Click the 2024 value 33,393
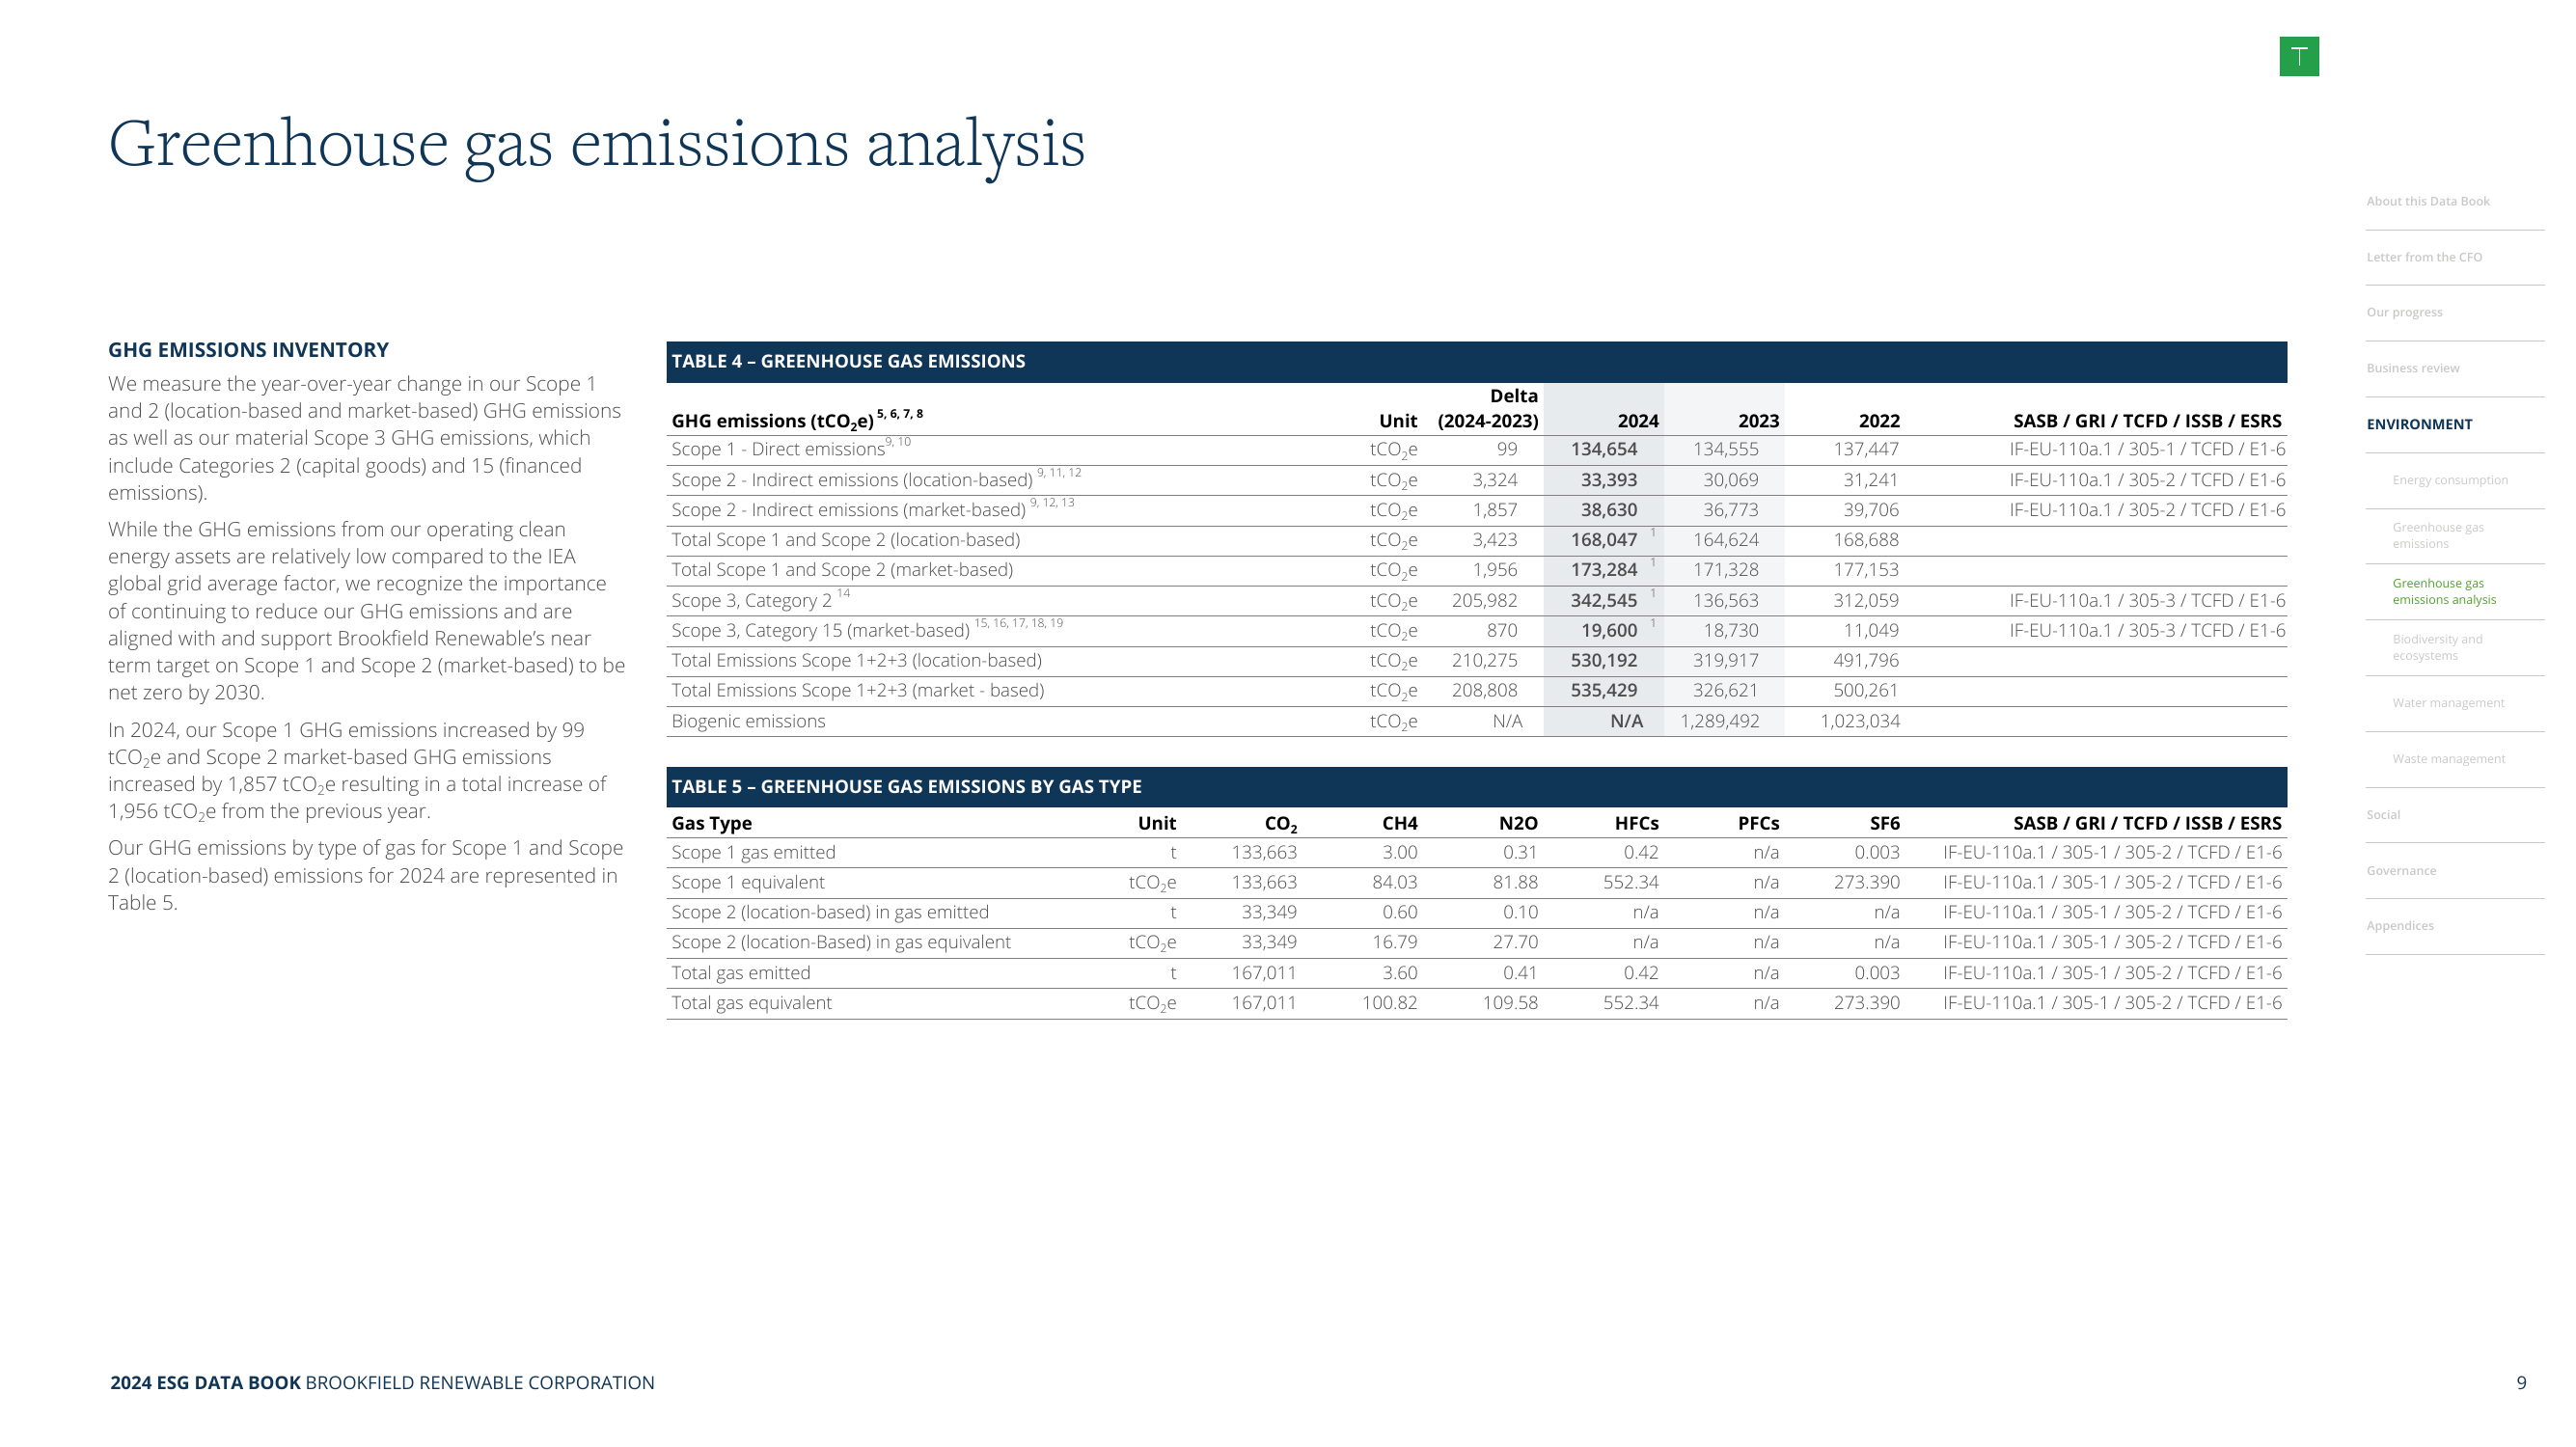 click(x=1608, y=480)
